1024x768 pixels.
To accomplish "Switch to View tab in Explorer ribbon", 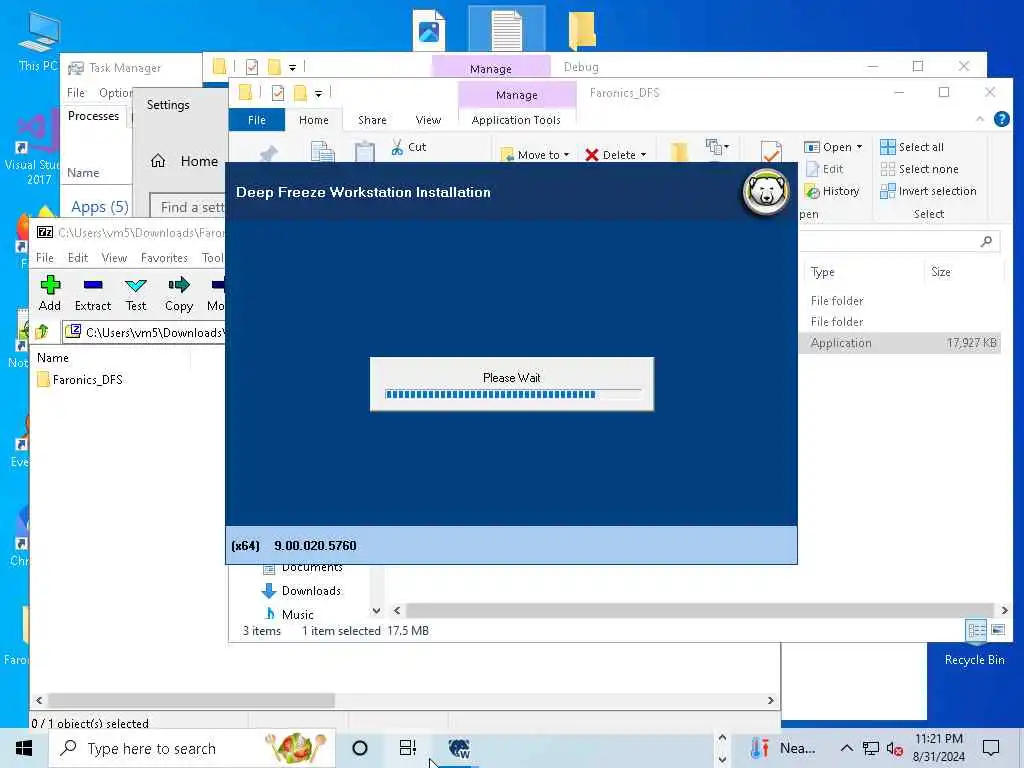I will click(x=428, y=120).
